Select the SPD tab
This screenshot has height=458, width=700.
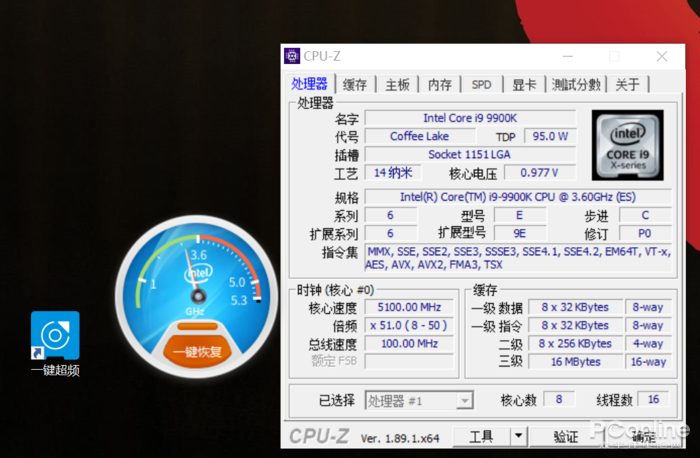(481, 84)
